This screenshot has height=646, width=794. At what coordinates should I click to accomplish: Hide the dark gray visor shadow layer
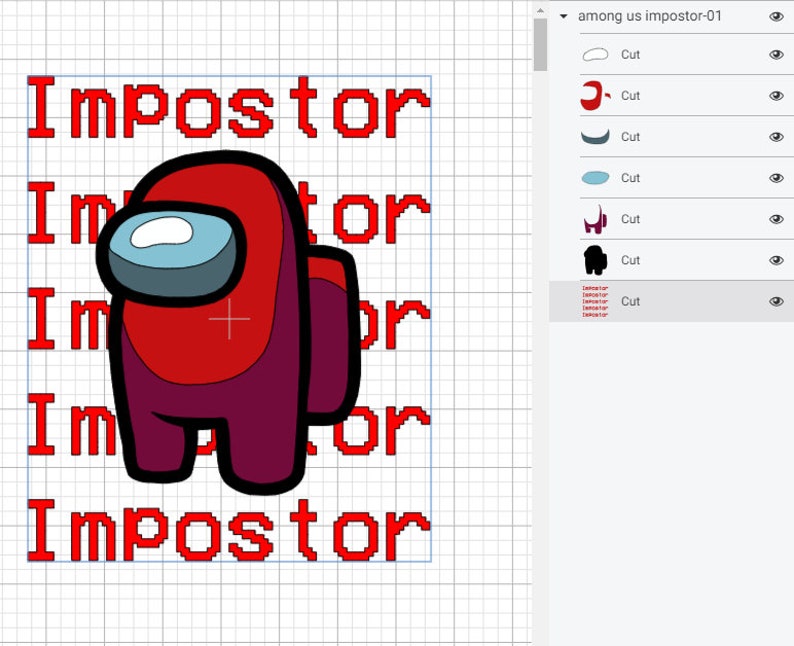point(776,137)
